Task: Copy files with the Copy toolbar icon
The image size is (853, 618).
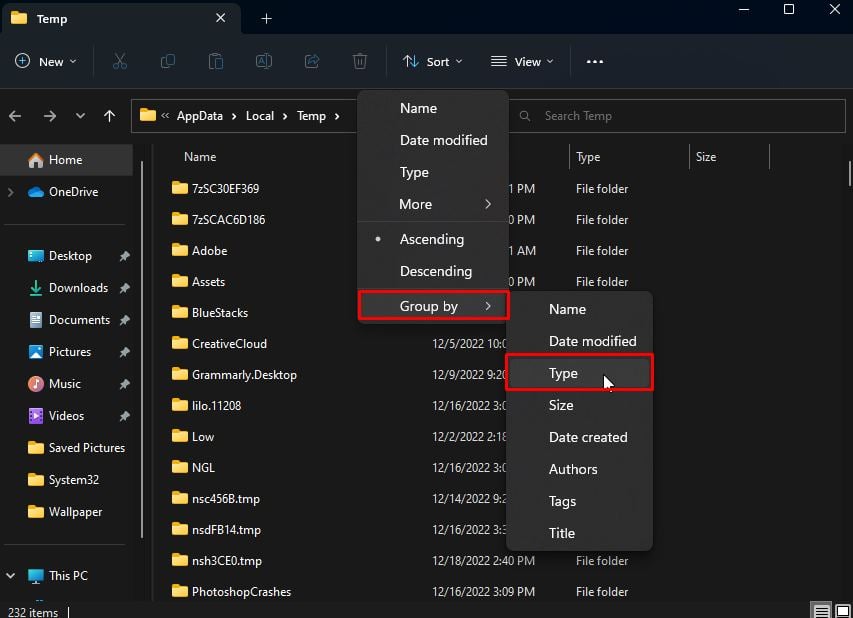Action: [167, 61]
